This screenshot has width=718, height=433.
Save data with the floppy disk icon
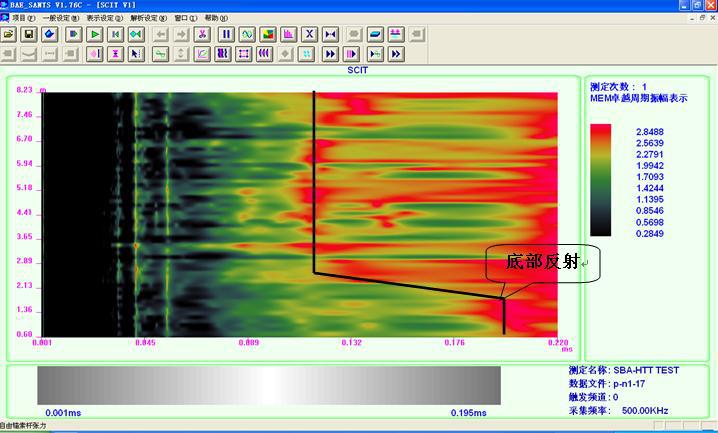coord(29,34)
